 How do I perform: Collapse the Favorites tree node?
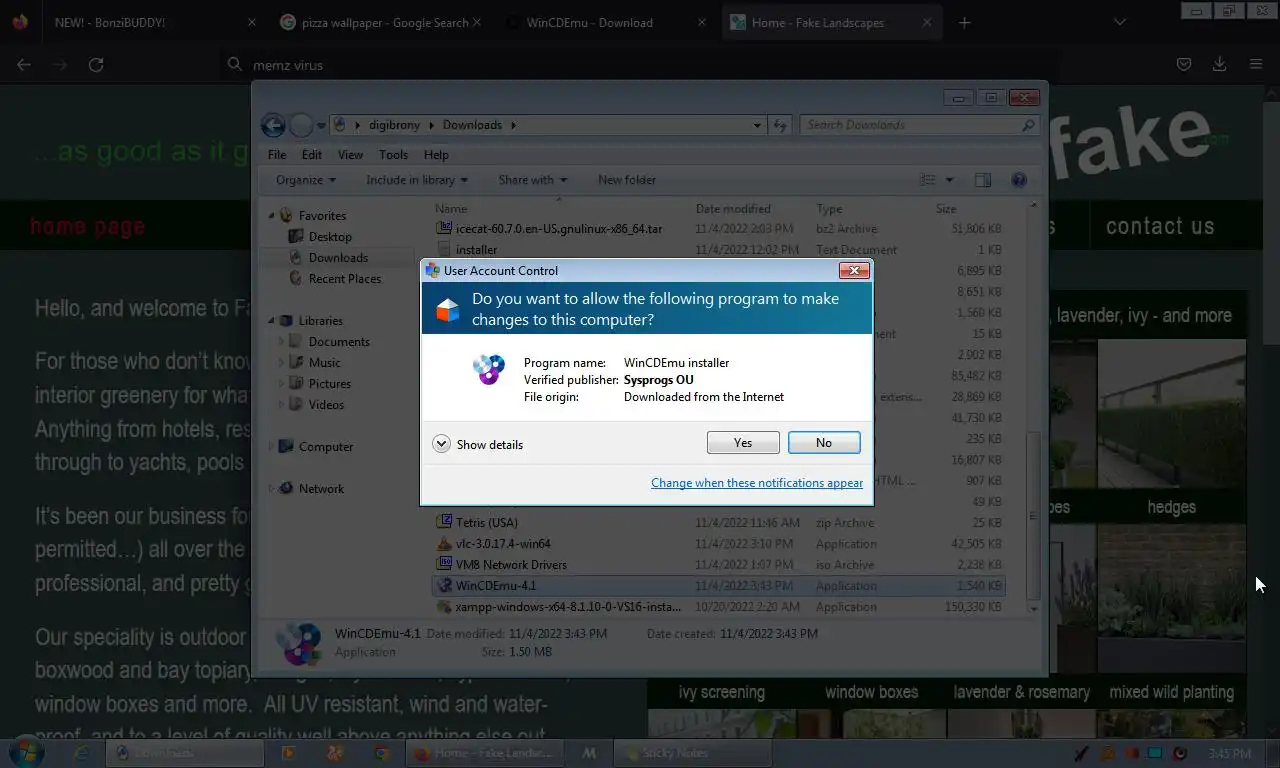tap(271, 215)
